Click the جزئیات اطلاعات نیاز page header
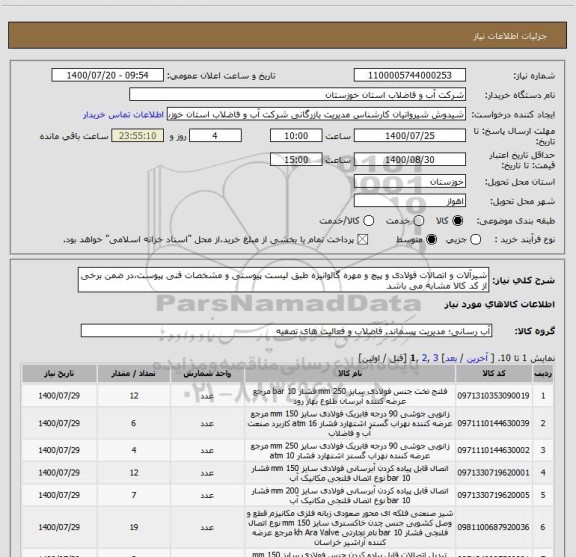The image size is (576, 557). pyautogui.click(x=510, y=36)
